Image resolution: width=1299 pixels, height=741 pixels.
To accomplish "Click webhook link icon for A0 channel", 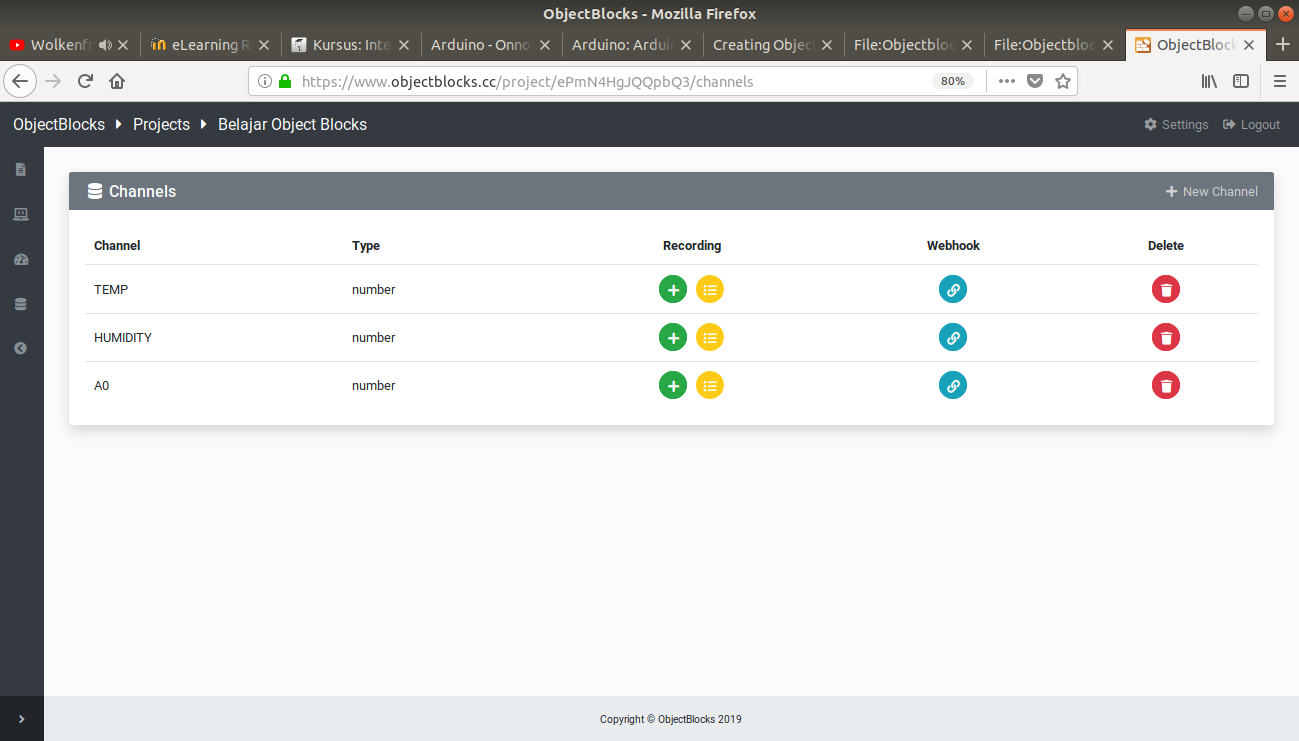I will [953, 385].
